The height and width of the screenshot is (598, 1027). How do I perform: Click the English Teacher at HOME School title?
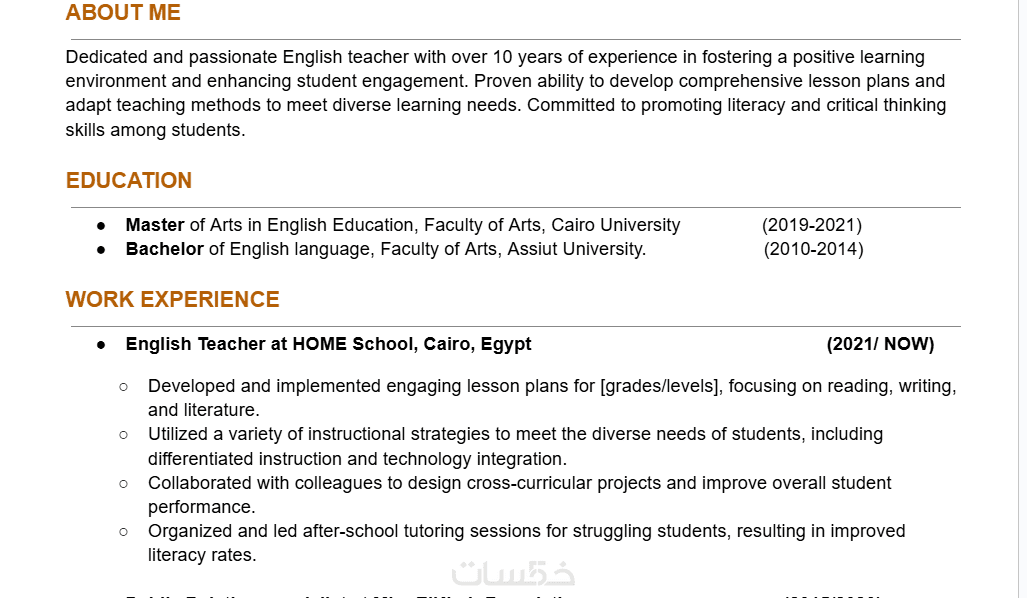328,344
